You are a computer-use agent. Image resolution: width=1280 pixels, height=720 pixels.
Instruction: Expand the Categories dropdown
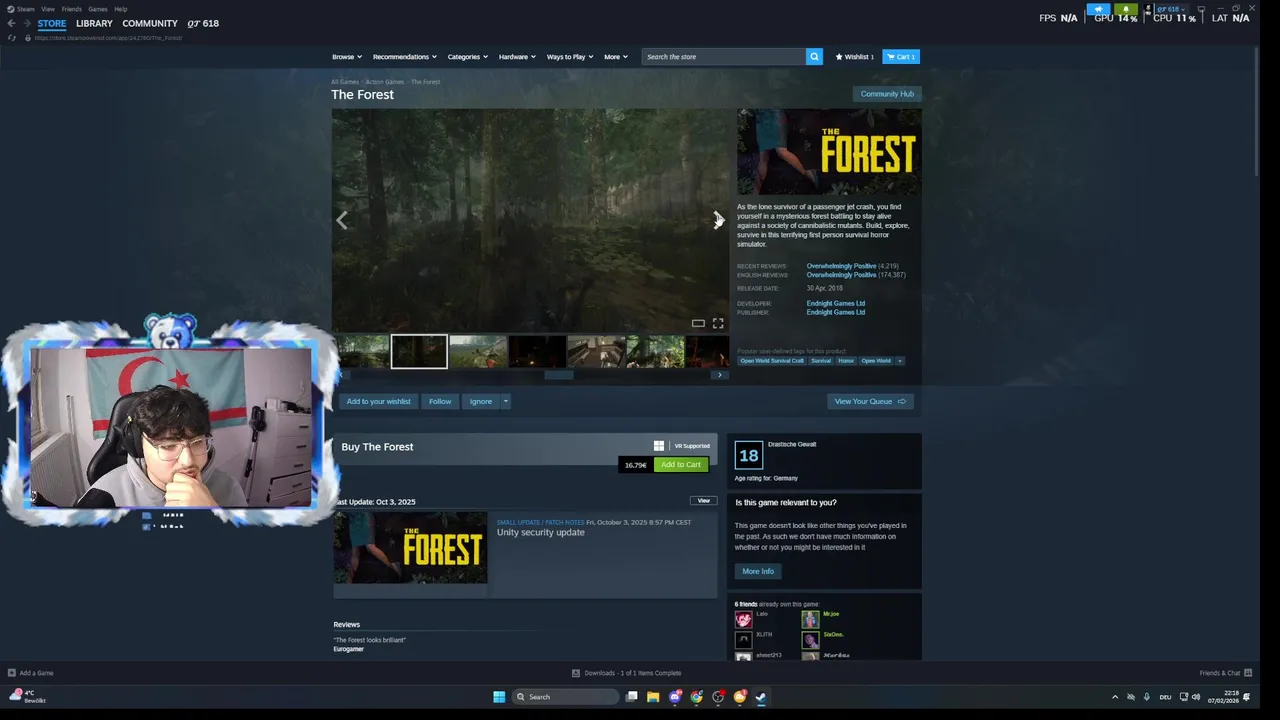(x=468, y=57)
